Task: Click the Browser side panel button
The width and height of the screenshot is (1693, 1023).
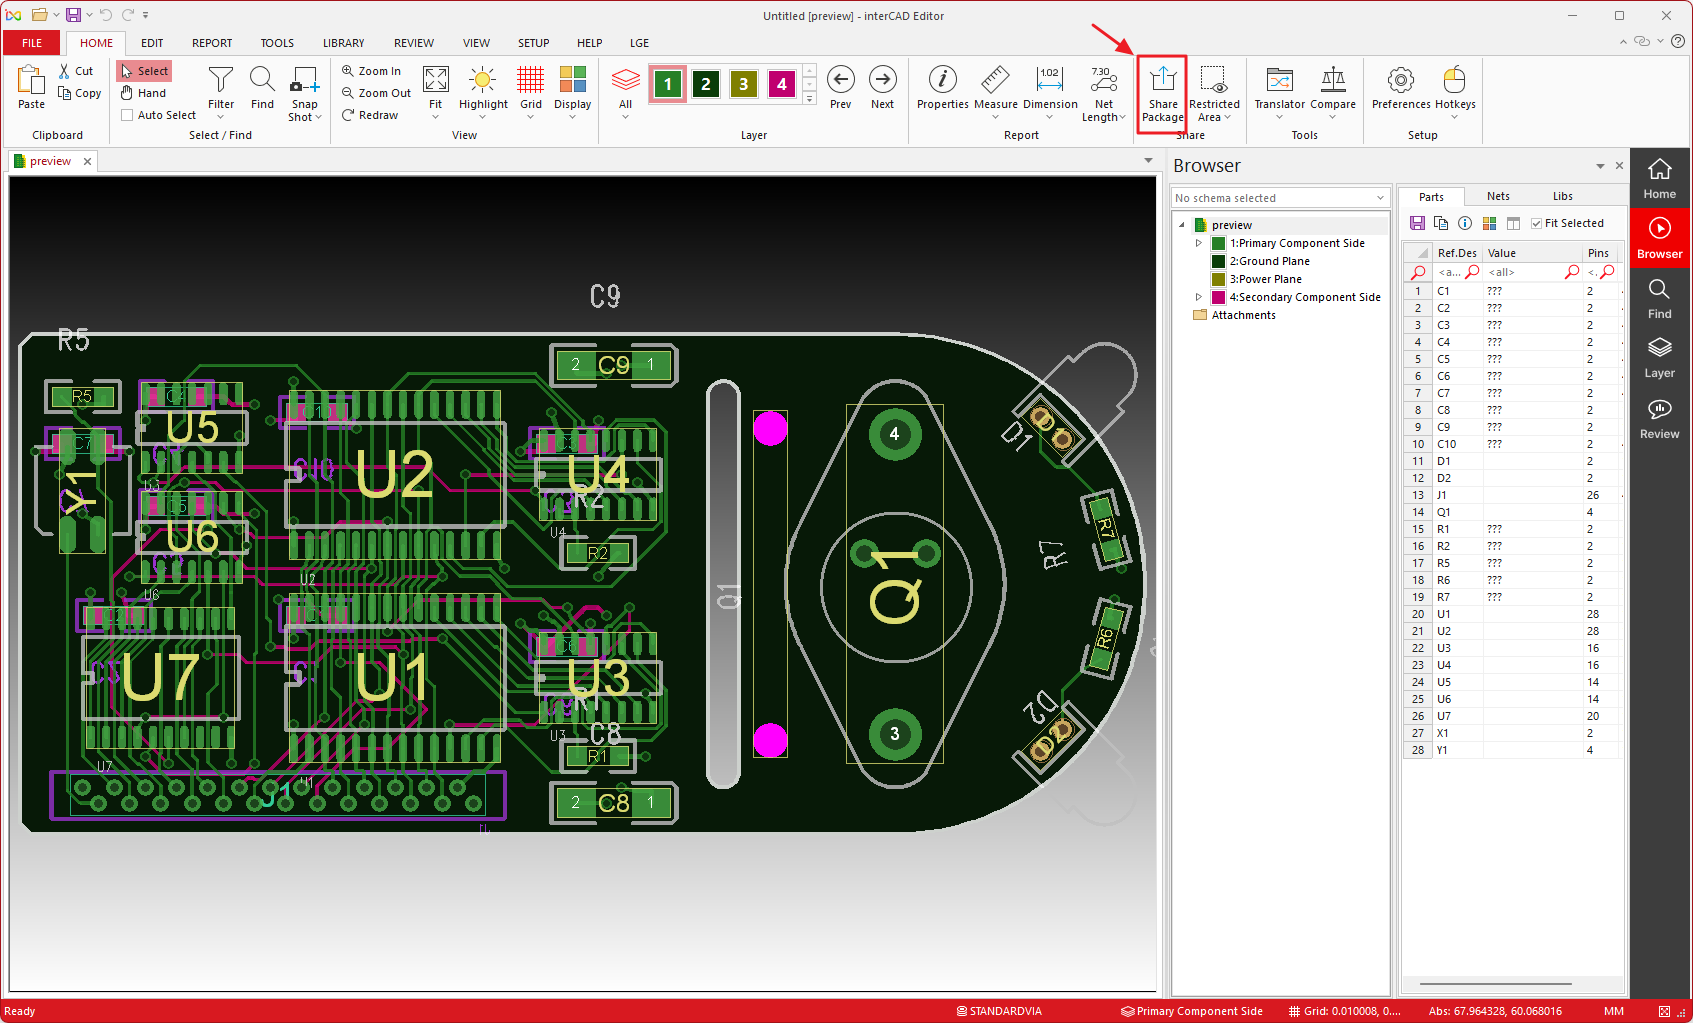Action: click(x=1659, y=239)
